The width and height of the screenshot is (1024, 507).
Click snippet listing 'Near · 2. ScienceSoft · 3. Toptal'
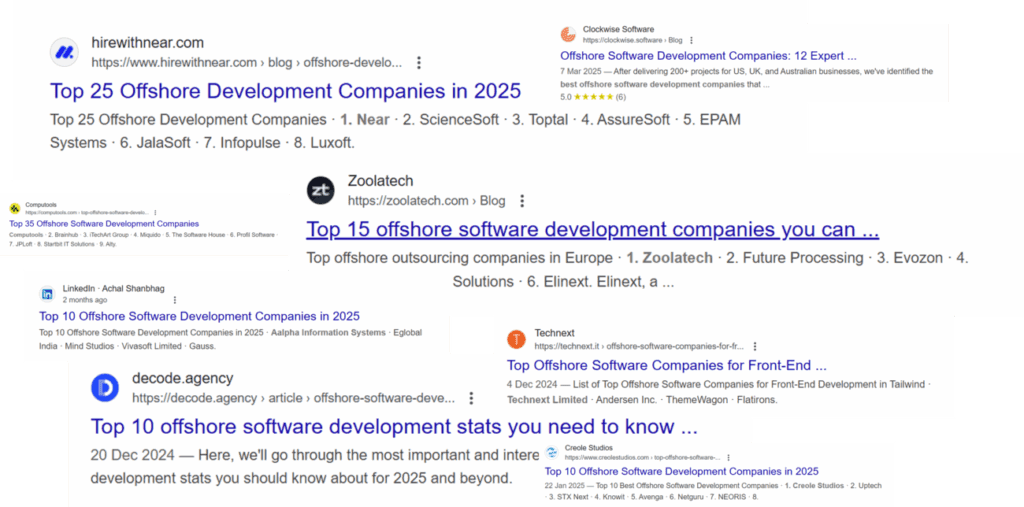[395, 131]
